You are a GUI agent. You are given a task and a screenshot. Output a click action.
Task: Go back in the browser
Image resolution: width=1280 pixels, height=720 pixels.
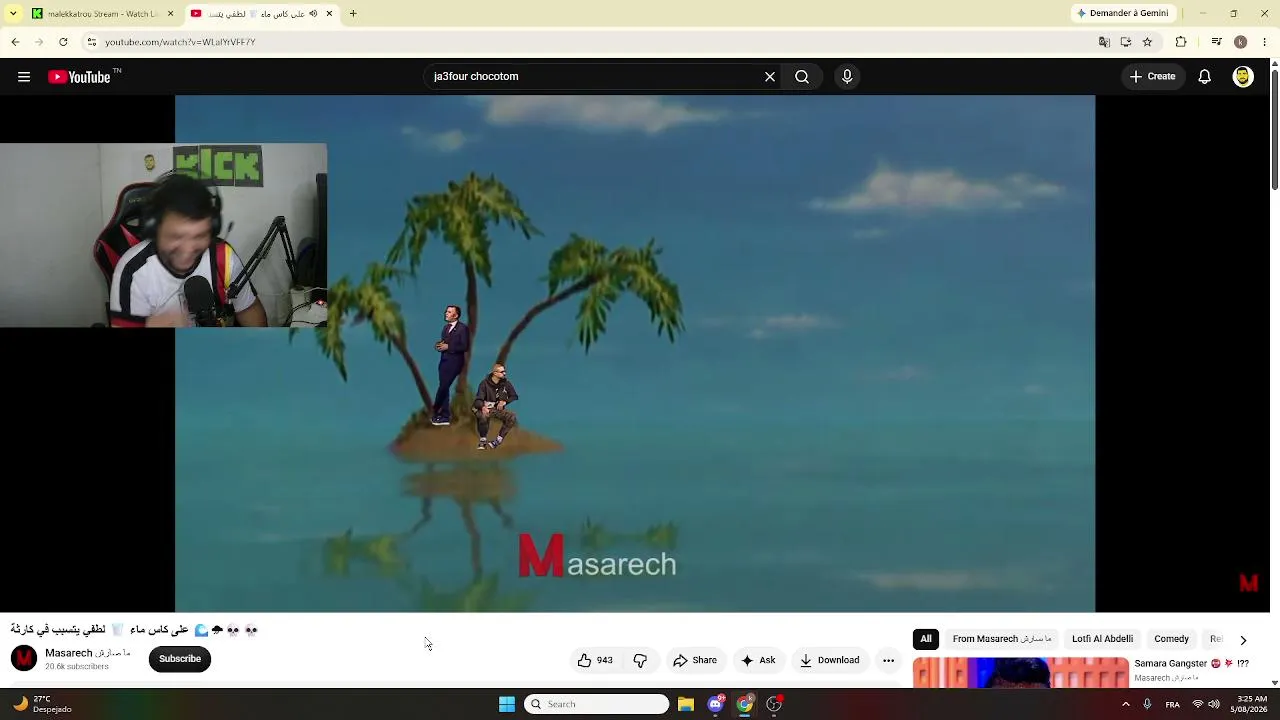[x=15, y=42]
